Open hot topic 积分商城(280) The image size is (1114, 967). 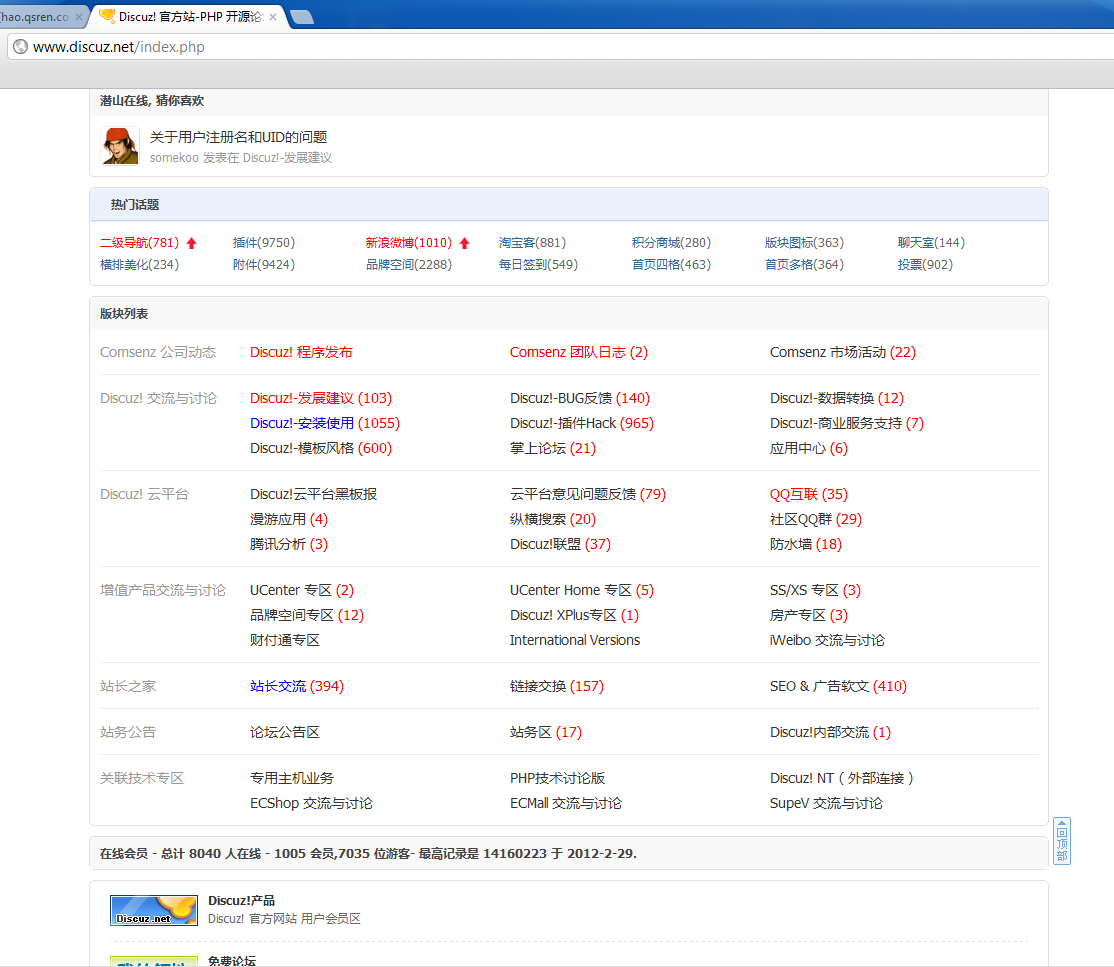[671, 243]
